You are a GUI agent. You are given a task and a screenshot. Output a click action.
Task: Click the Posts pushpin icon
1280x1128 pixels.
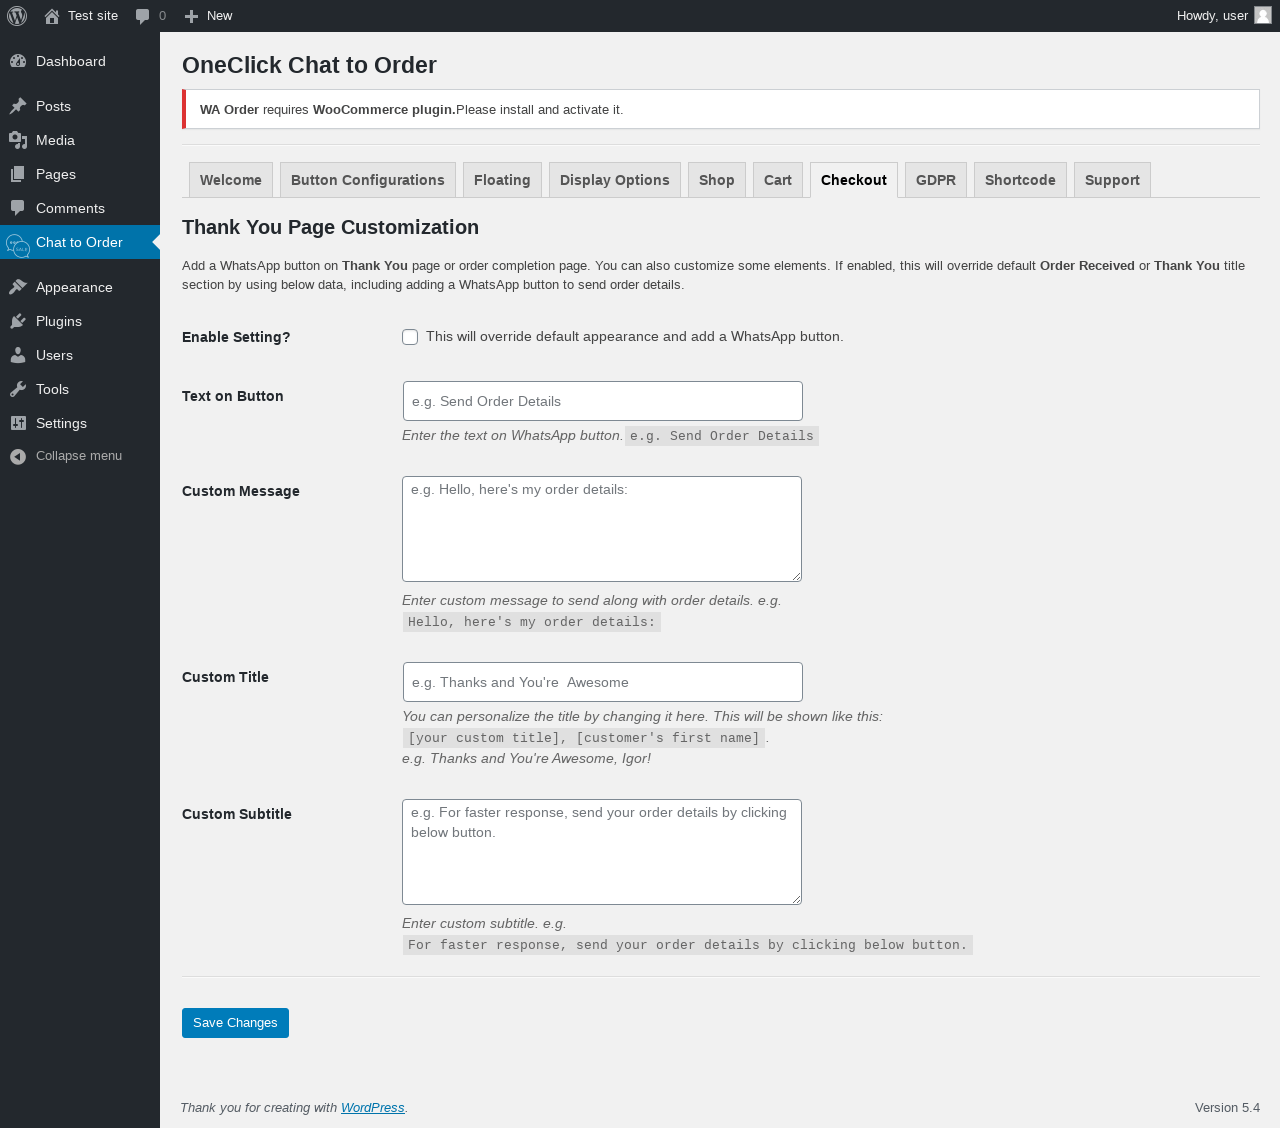coord(18,106)
